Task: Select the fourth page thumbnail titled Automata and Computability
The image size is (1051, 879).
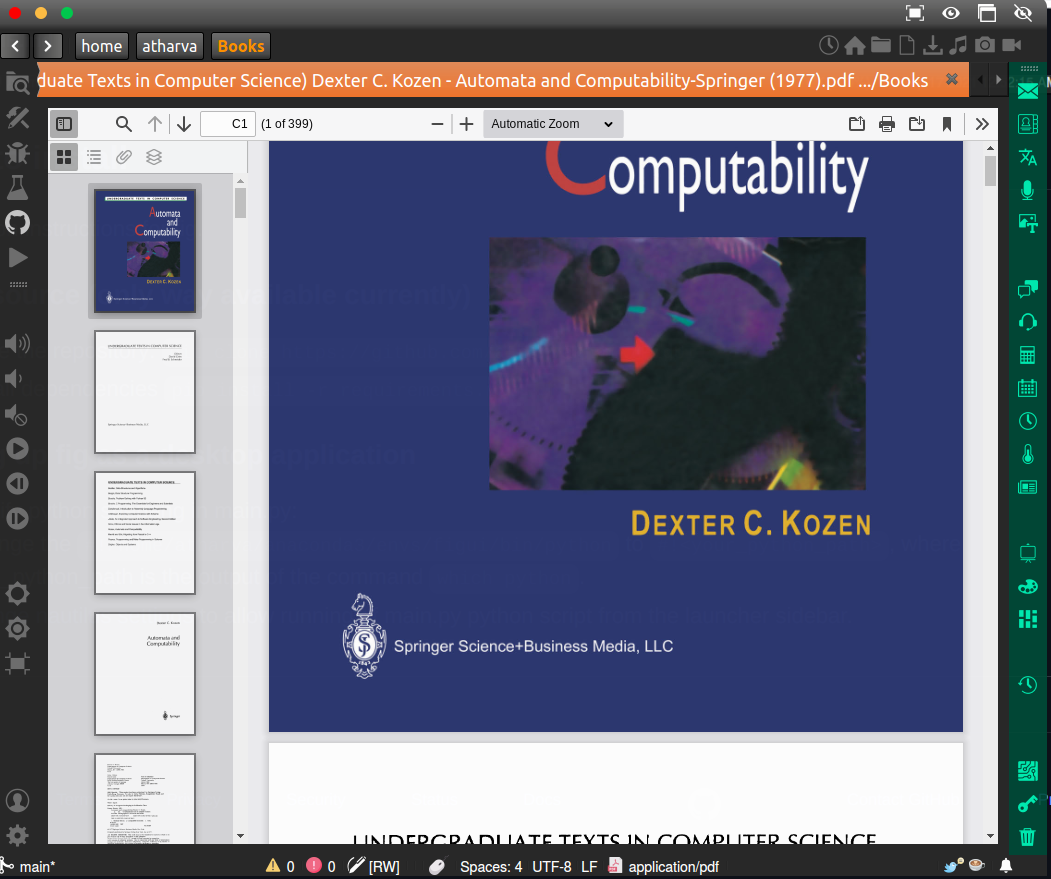Action: click(x=145, y=674)
